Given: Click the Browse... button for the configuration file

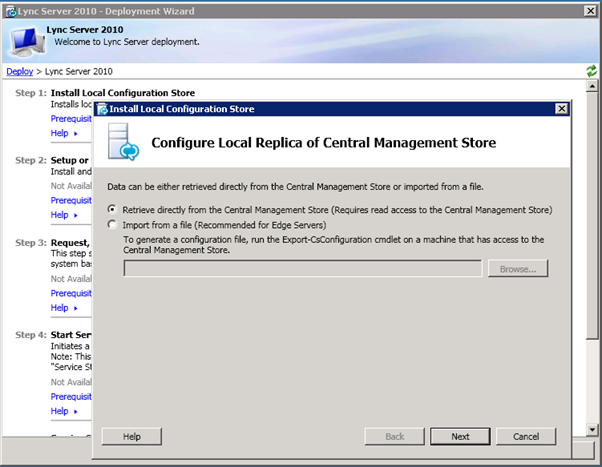Looking at the screenshot, I should point(518,269).
